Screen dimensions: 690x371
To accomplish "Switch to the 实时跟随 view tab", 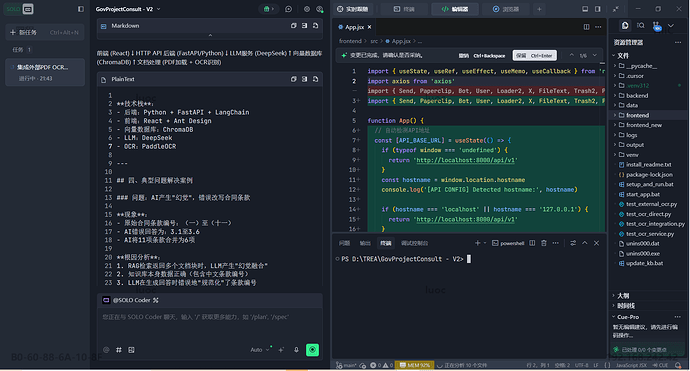I will [x=353, y=9].
